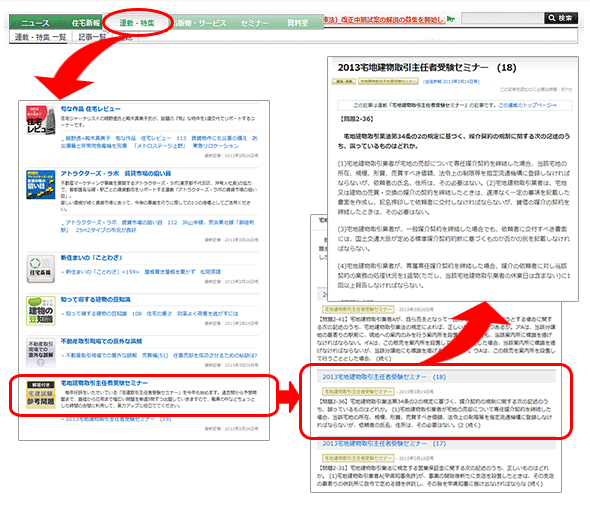Open the 宅地建物取引主任者受験セミナー series link
Viewport: 590px width, 507px height.
104,383
